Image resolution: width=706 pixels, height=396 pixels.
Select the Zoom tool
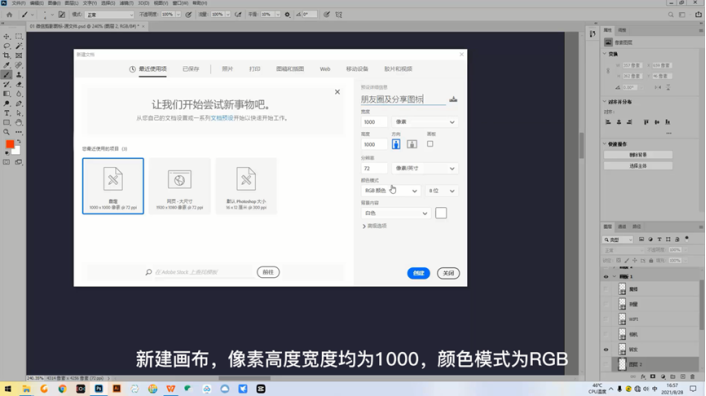click(6, 132)
